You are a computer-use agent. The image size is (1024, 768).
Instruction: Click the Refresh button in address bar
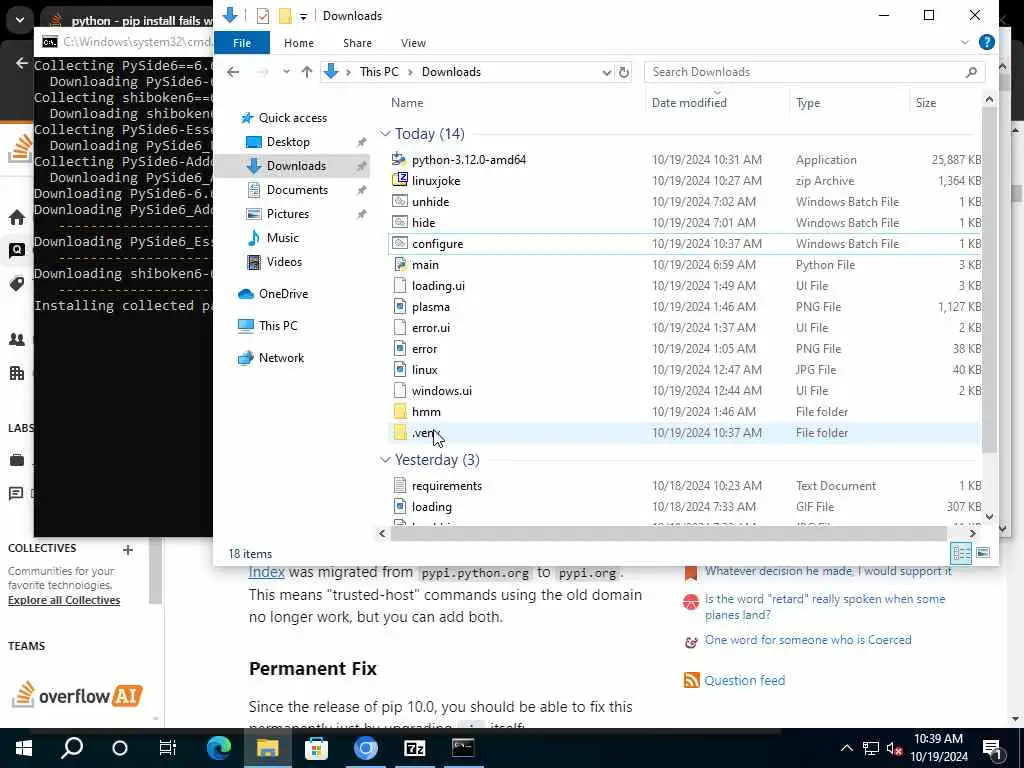tap(624, 72)
